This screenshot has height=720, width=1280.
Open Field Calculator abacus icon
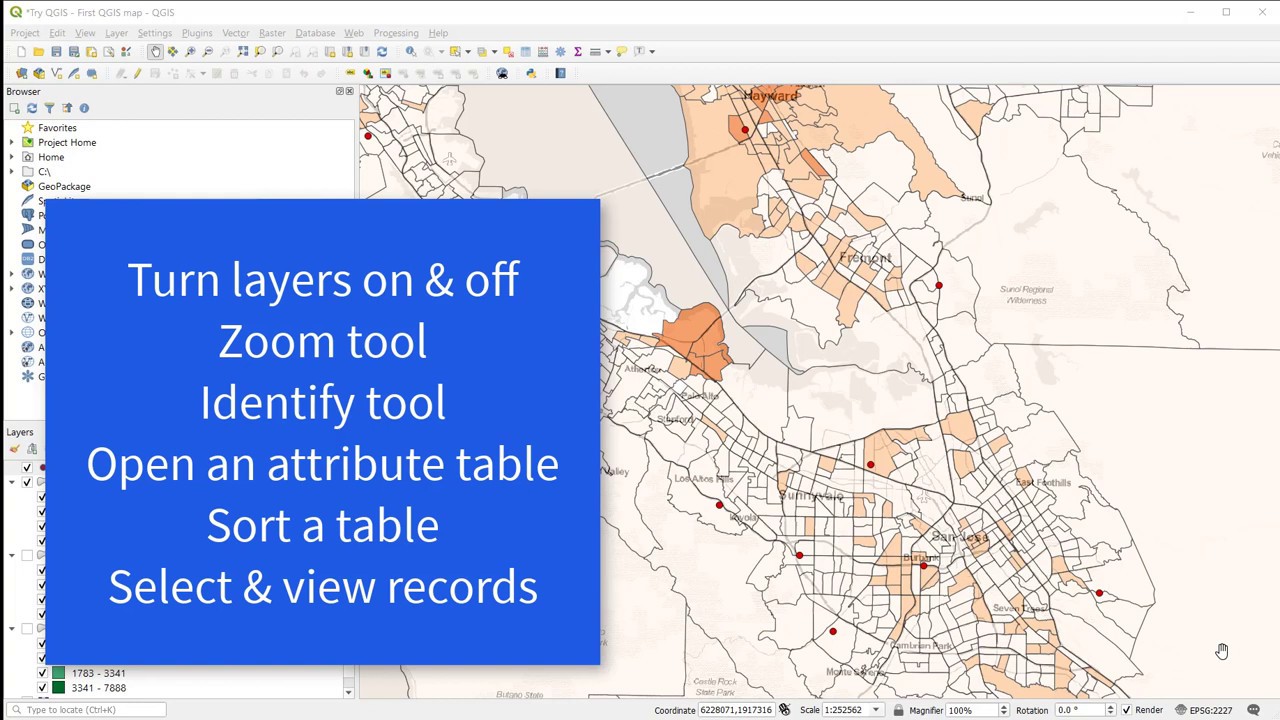point(543,51)
